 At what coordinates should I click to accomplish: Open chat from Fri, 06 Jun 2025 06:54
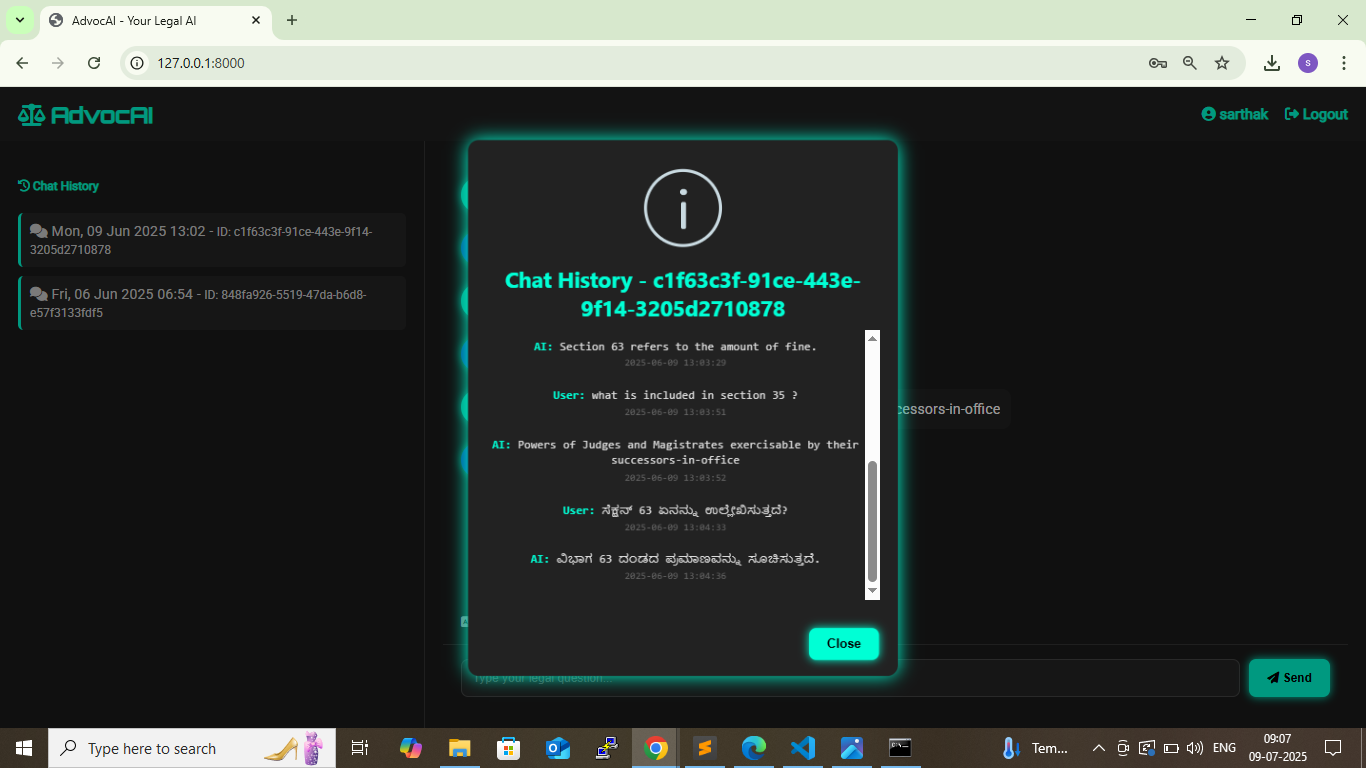212,303
